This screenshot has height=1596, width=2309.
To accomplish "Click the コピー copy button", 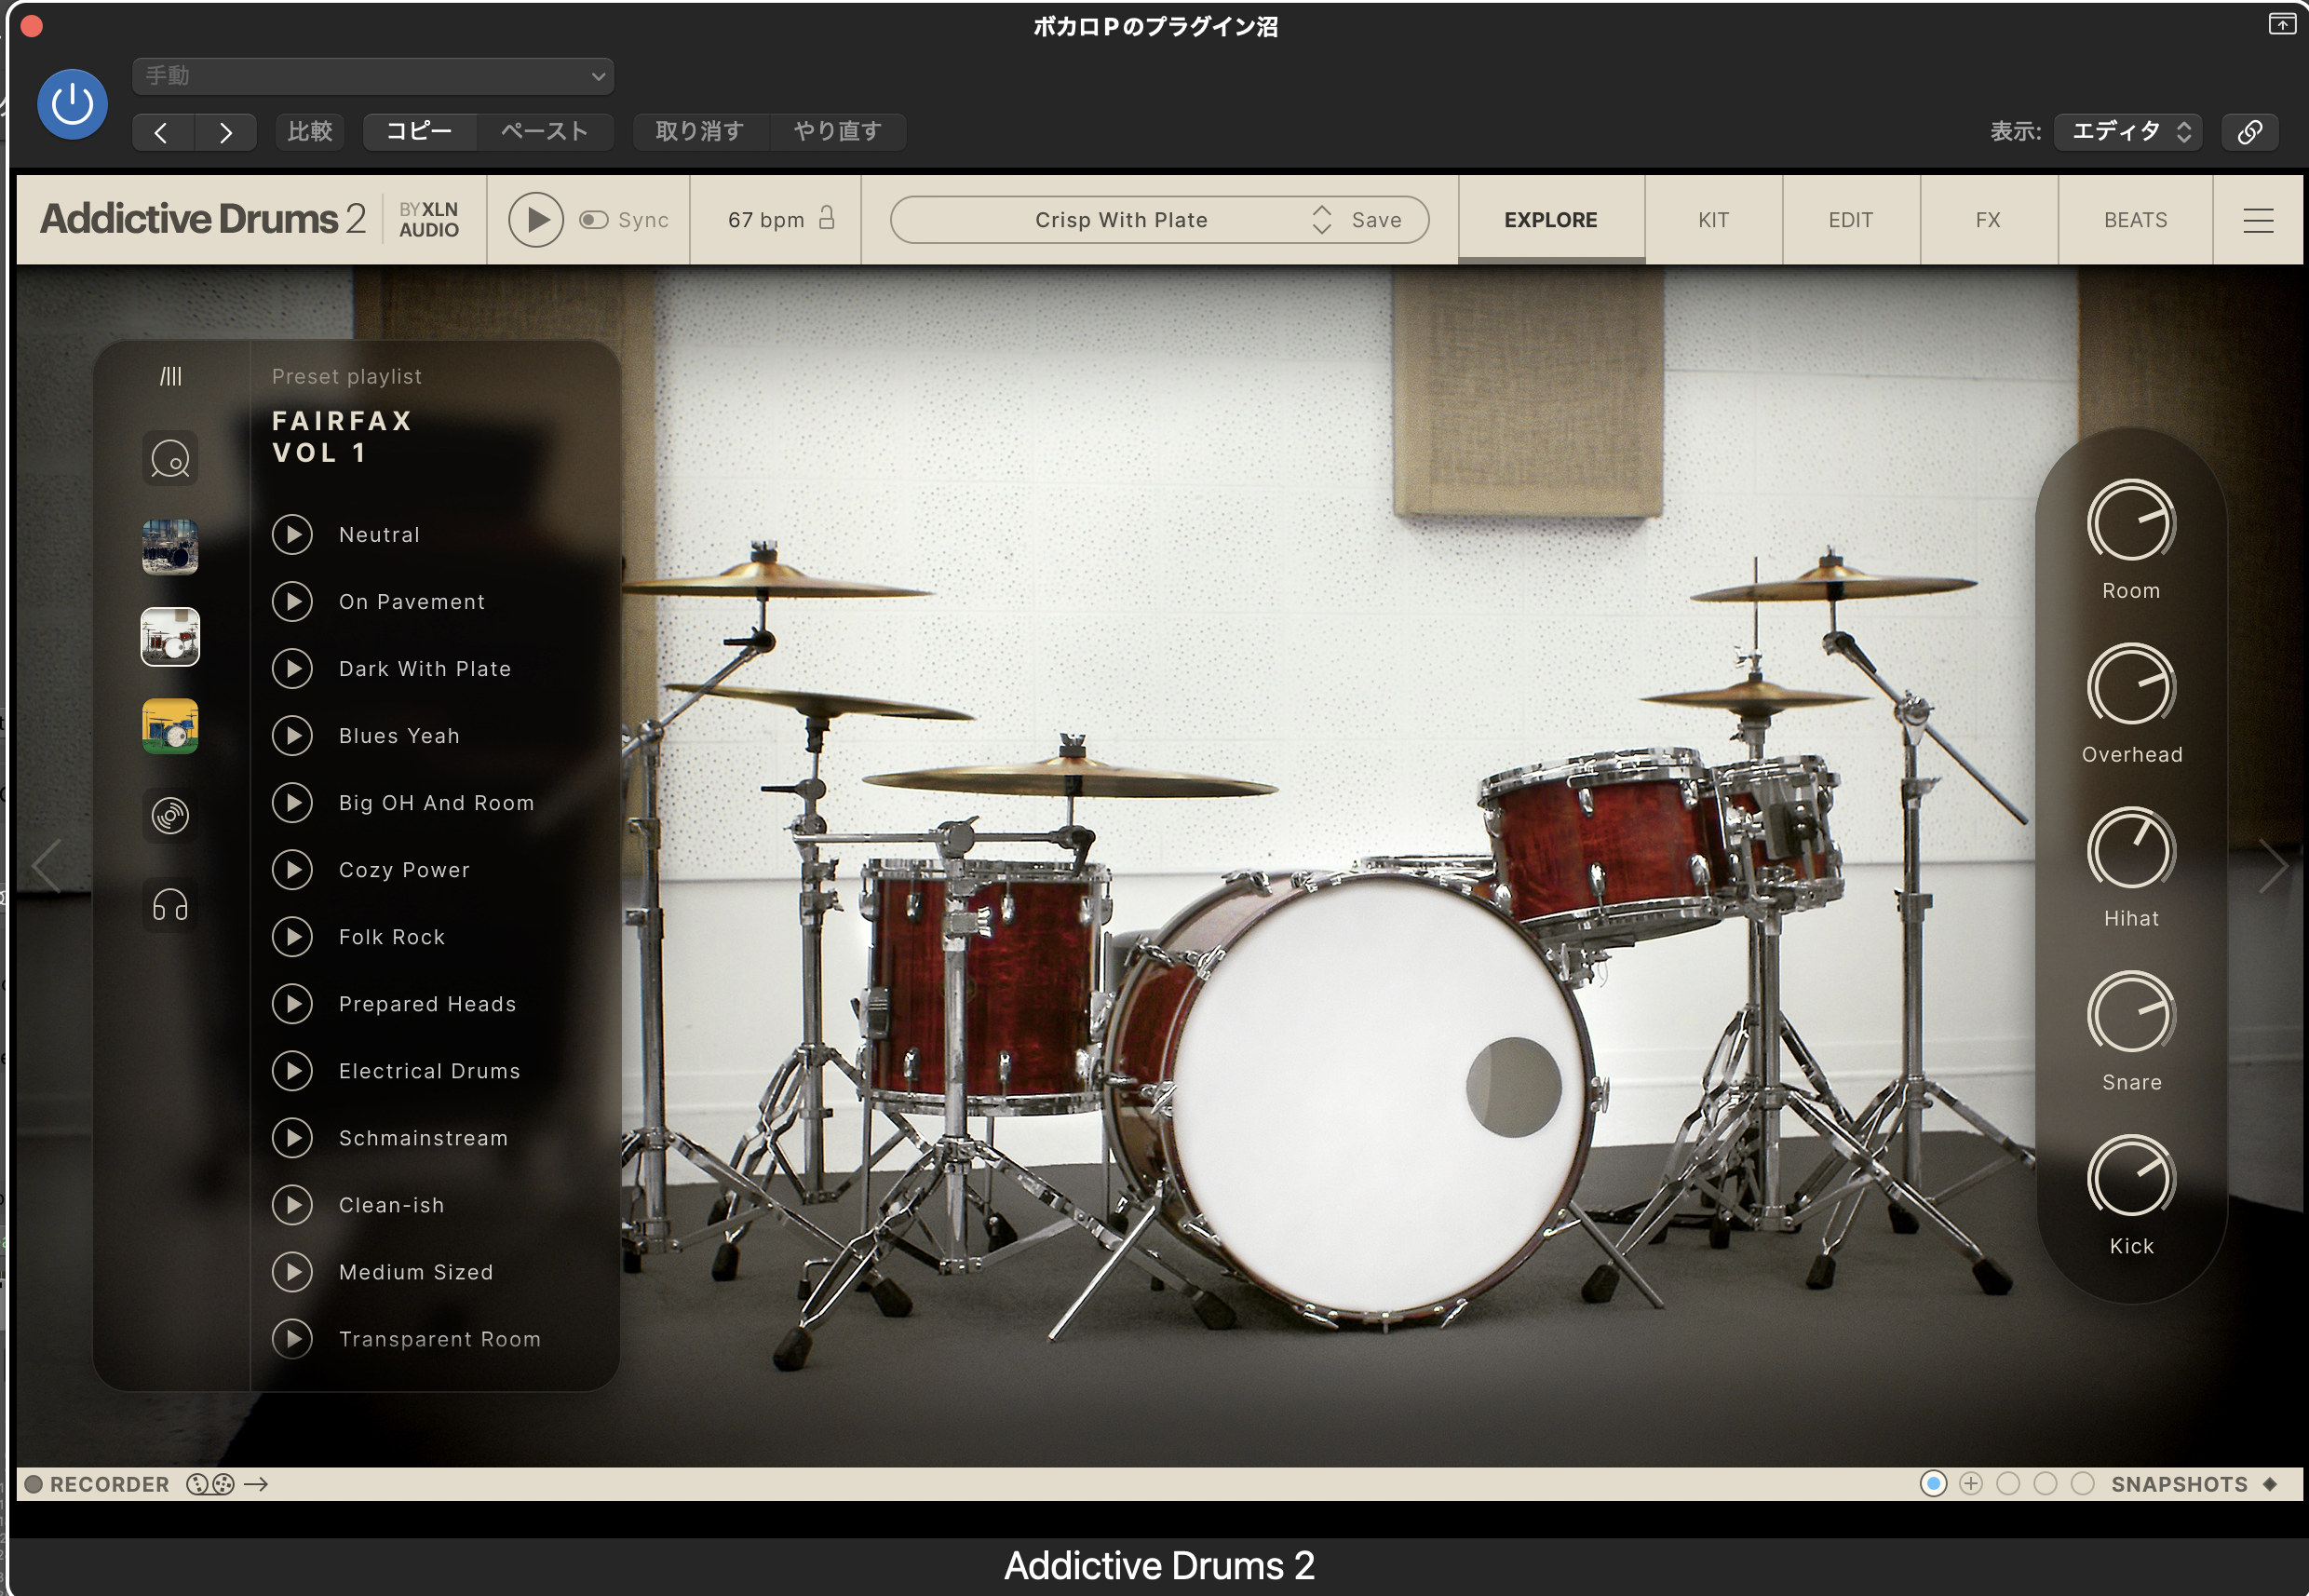I will point(419,132).
